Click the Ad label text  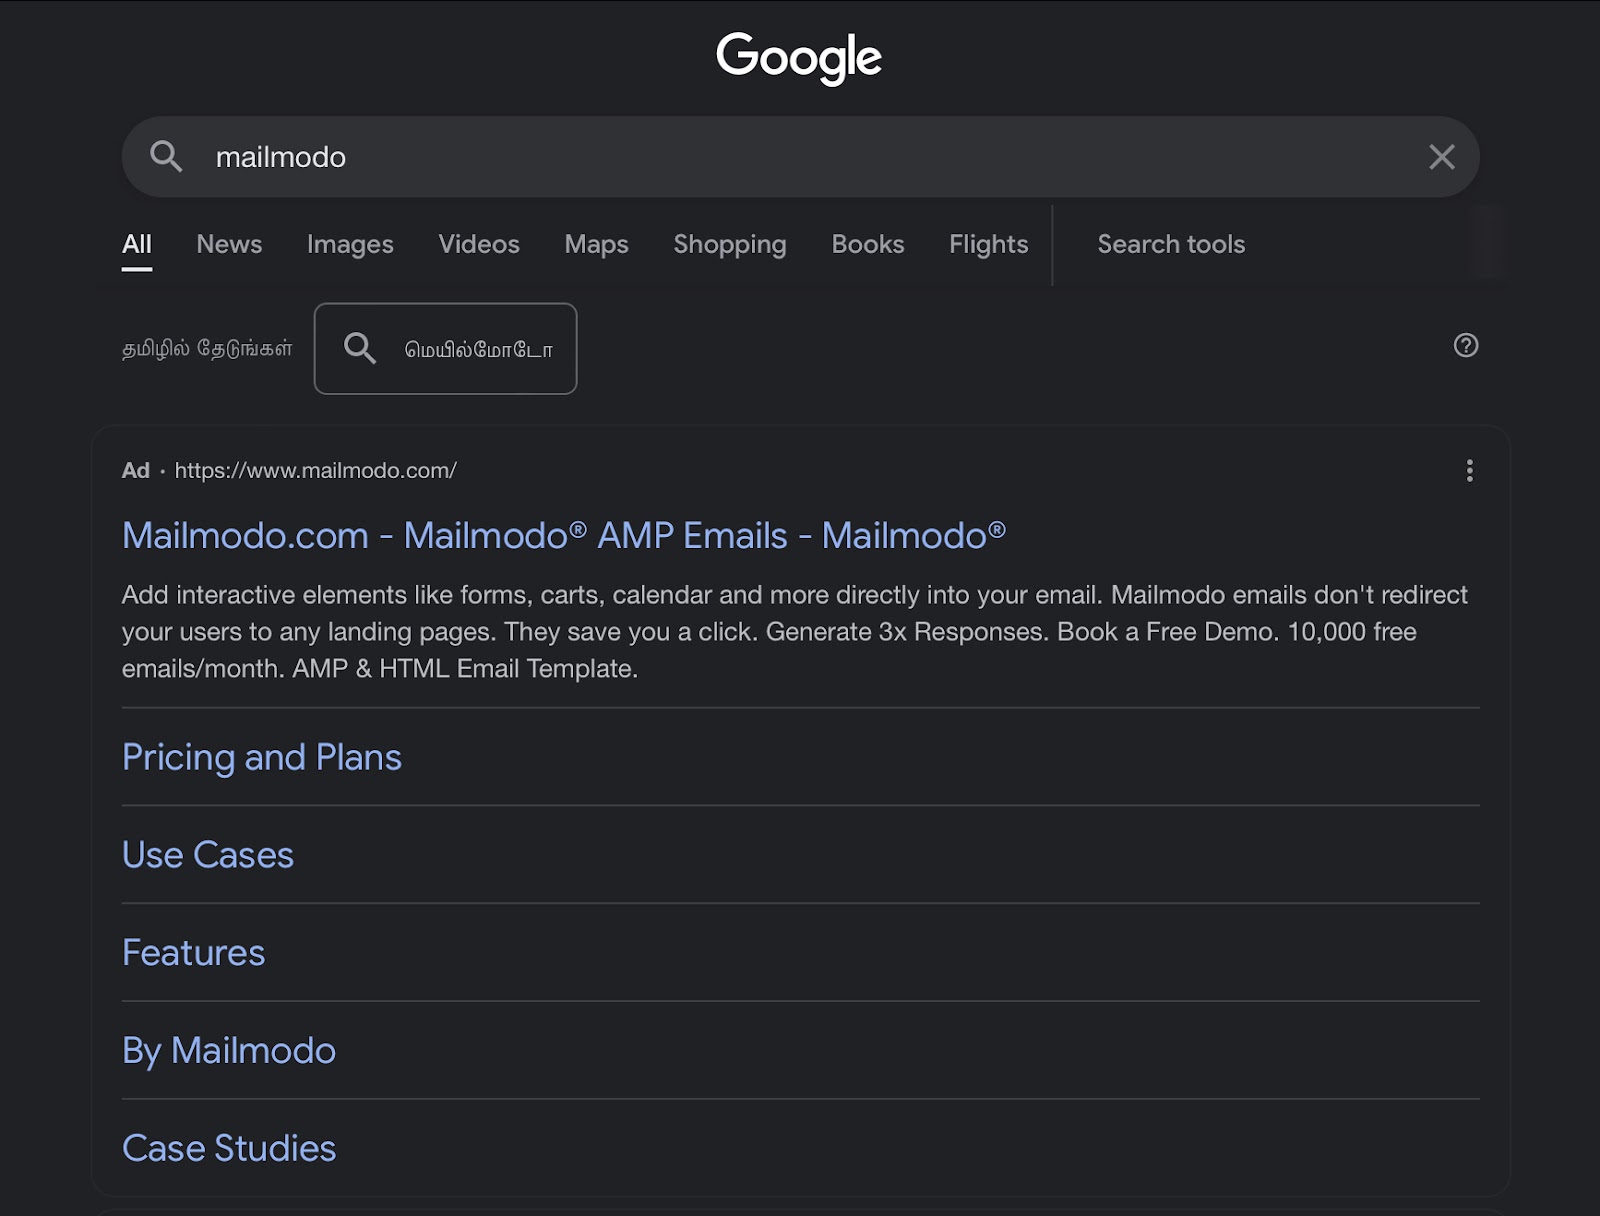point(136,470)
